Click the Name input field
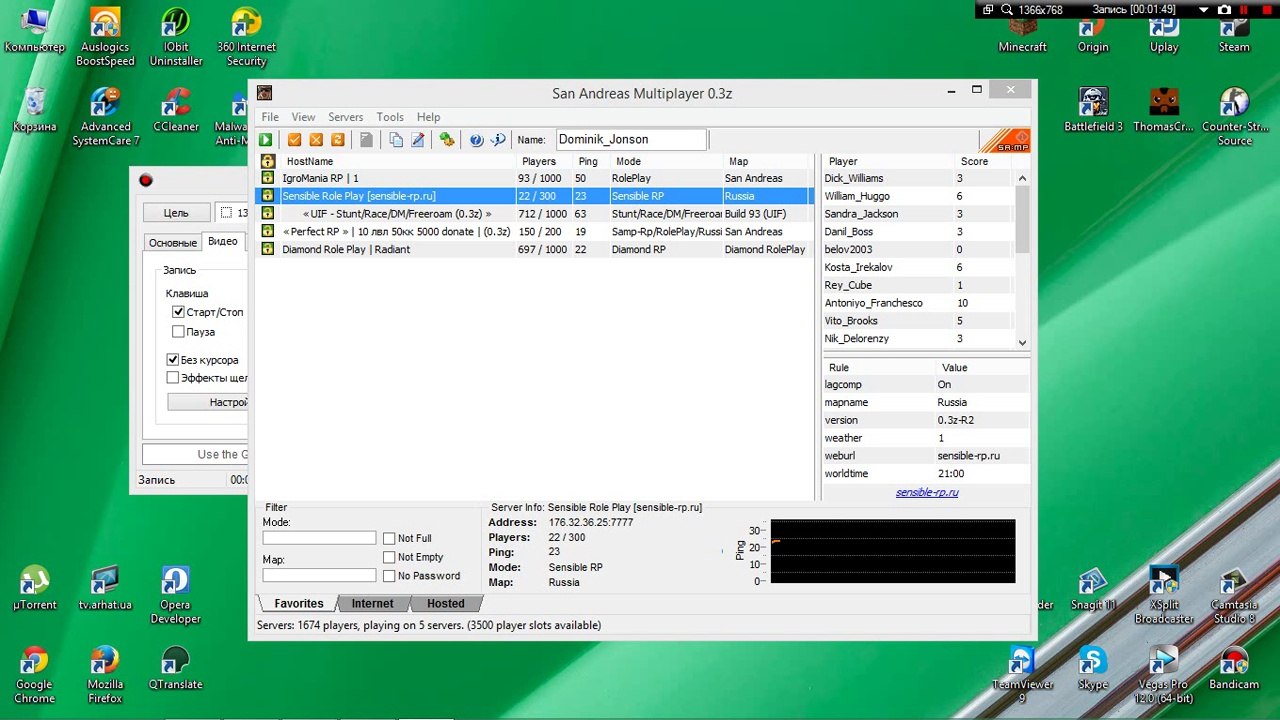Viewport: 1280px width, 720px height. [x=631, y=140]
